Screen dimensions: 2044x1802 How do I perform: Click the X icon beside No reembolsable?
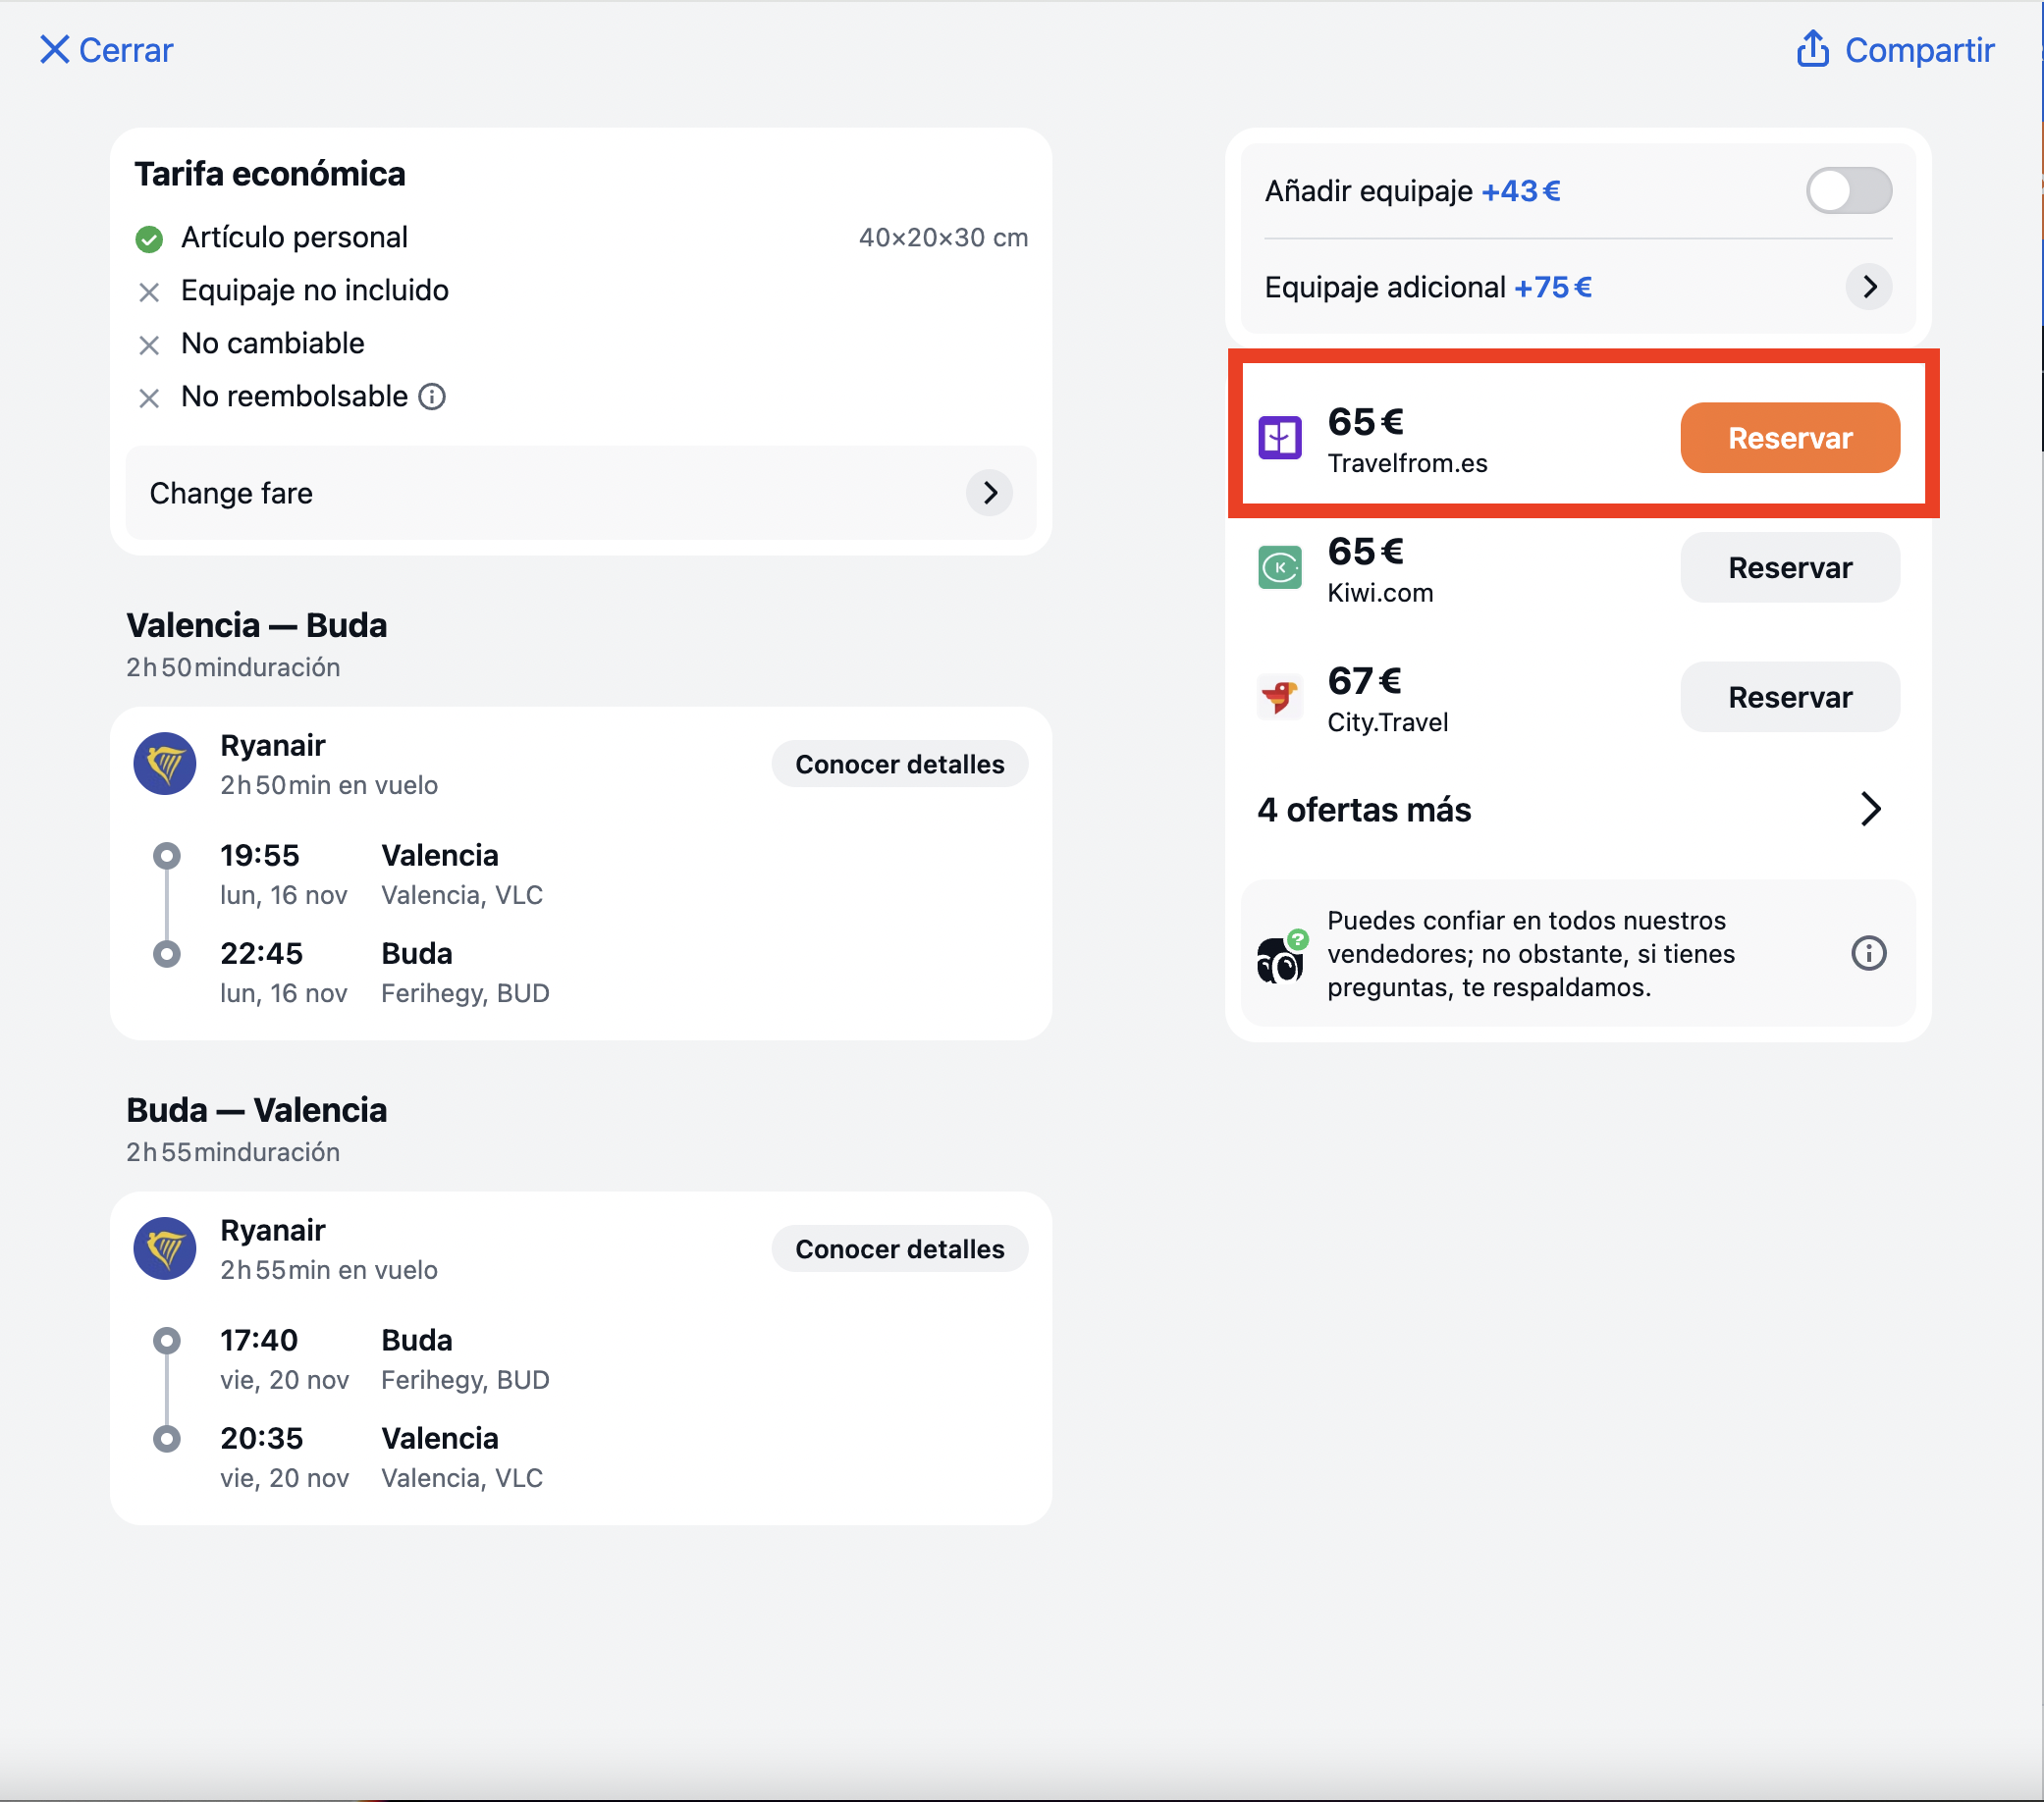[149, 398]
